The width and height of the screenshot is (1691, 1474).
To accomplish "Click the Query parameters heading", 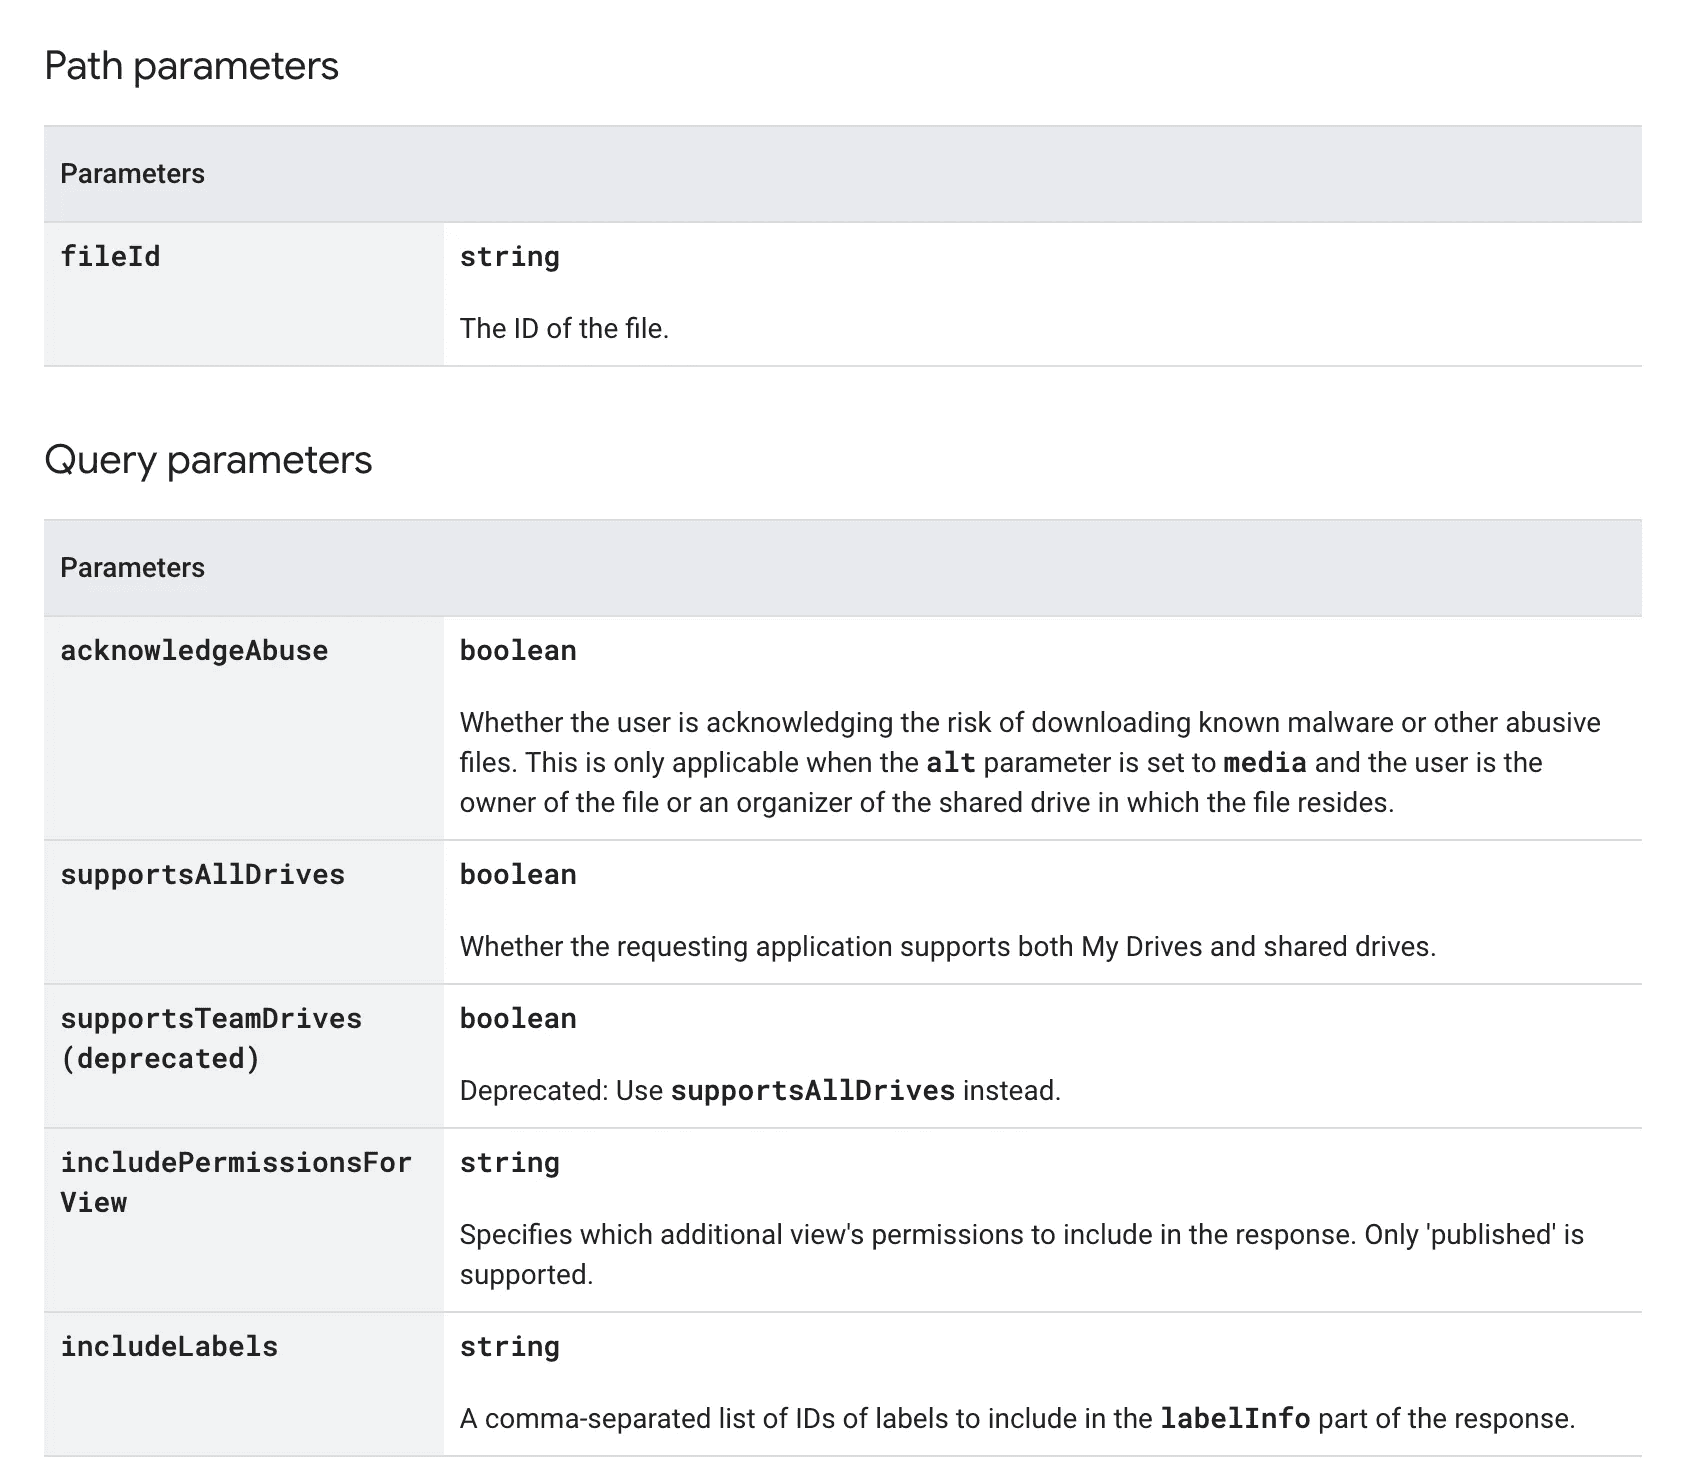I will click(208, 460).
